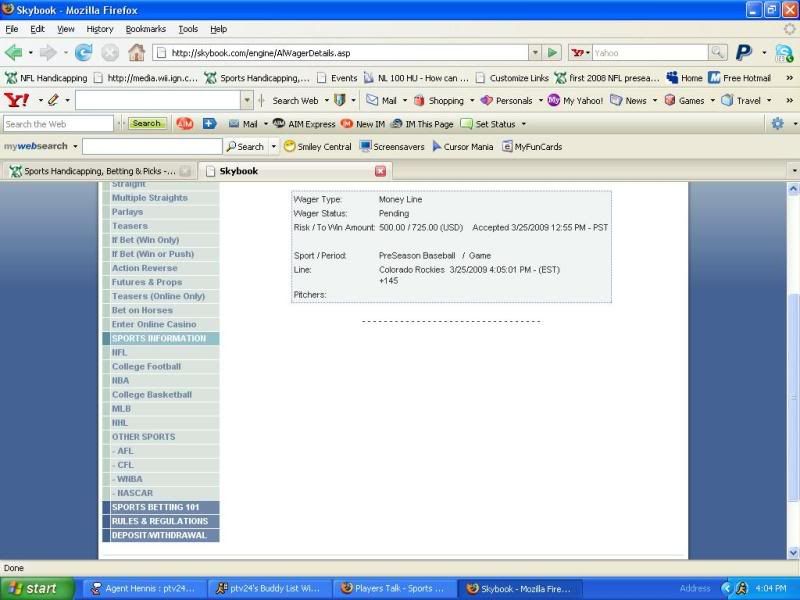Open the Home page icon

coord(136,53)
